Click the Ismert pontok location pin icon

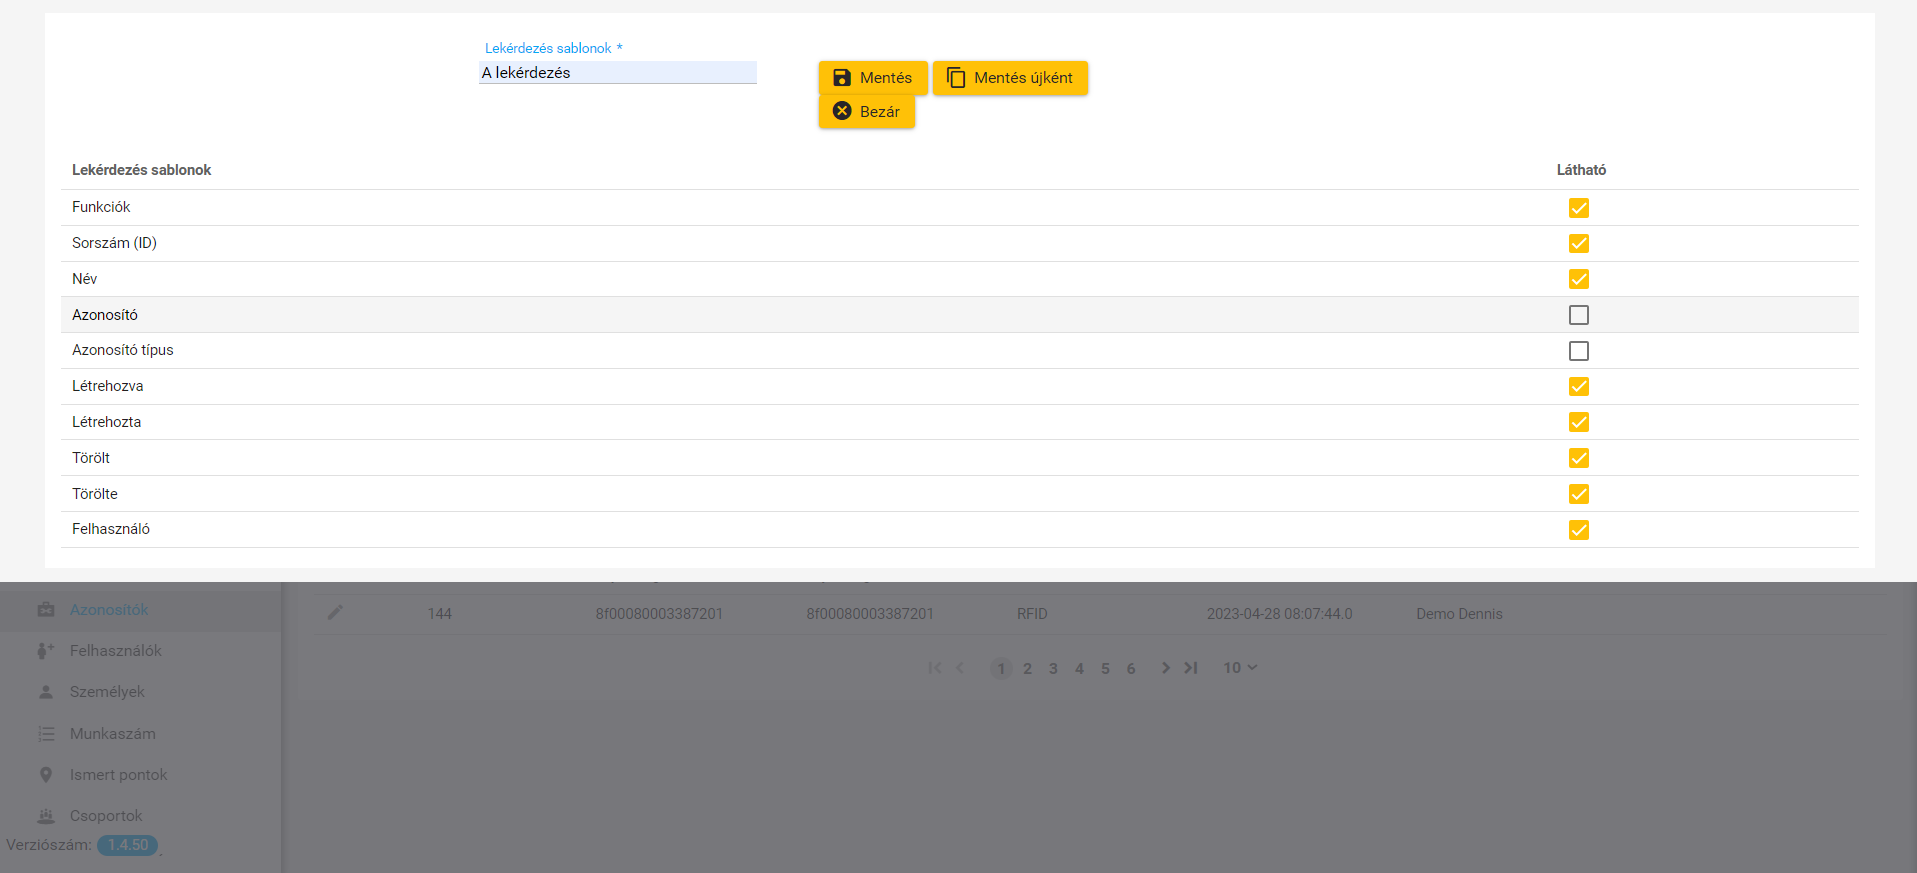46,775
